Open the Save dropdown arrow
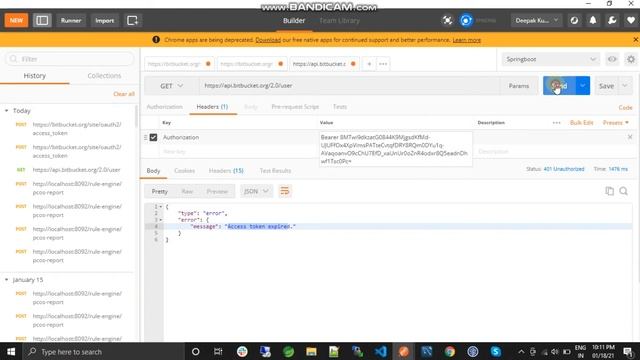640x360 pixels. click(625, 86)
